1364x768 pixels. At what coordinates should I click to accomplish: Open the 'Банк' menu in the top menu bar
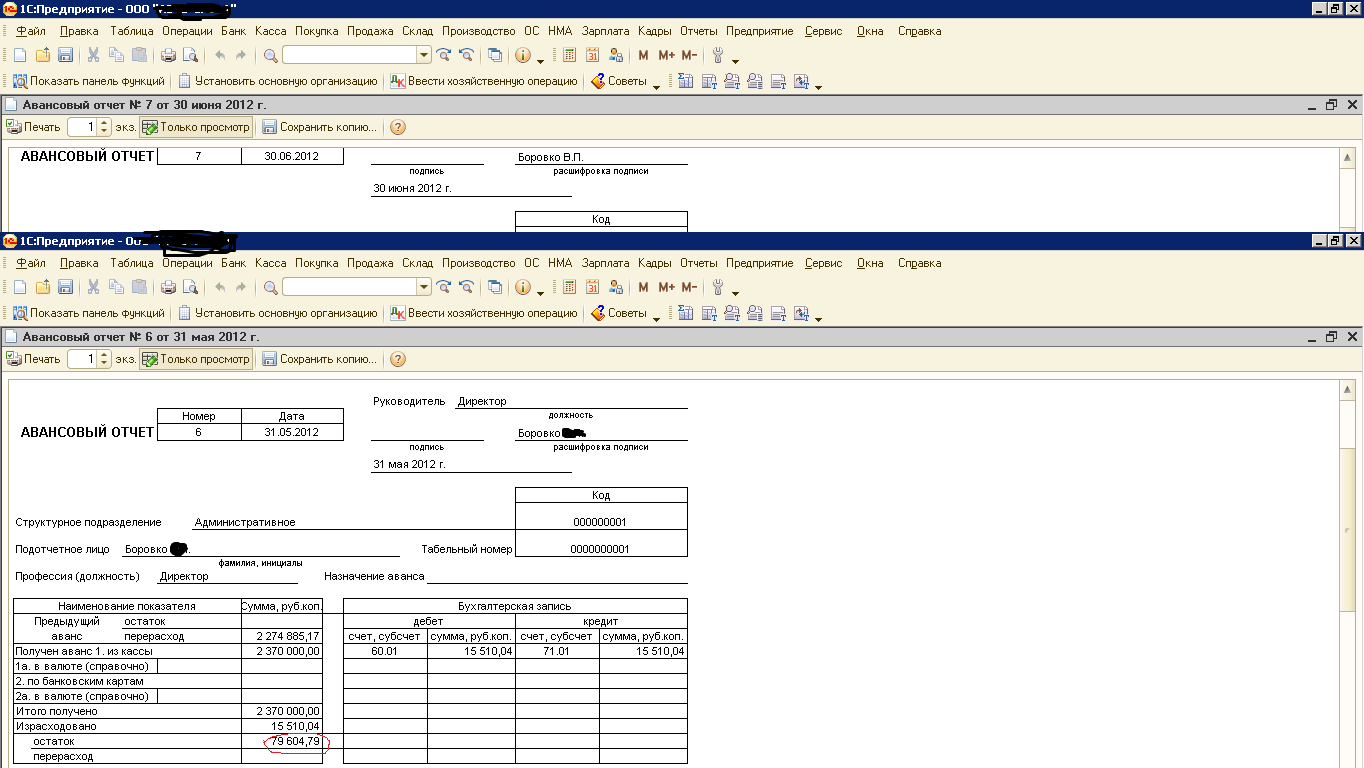pos(233,31)
